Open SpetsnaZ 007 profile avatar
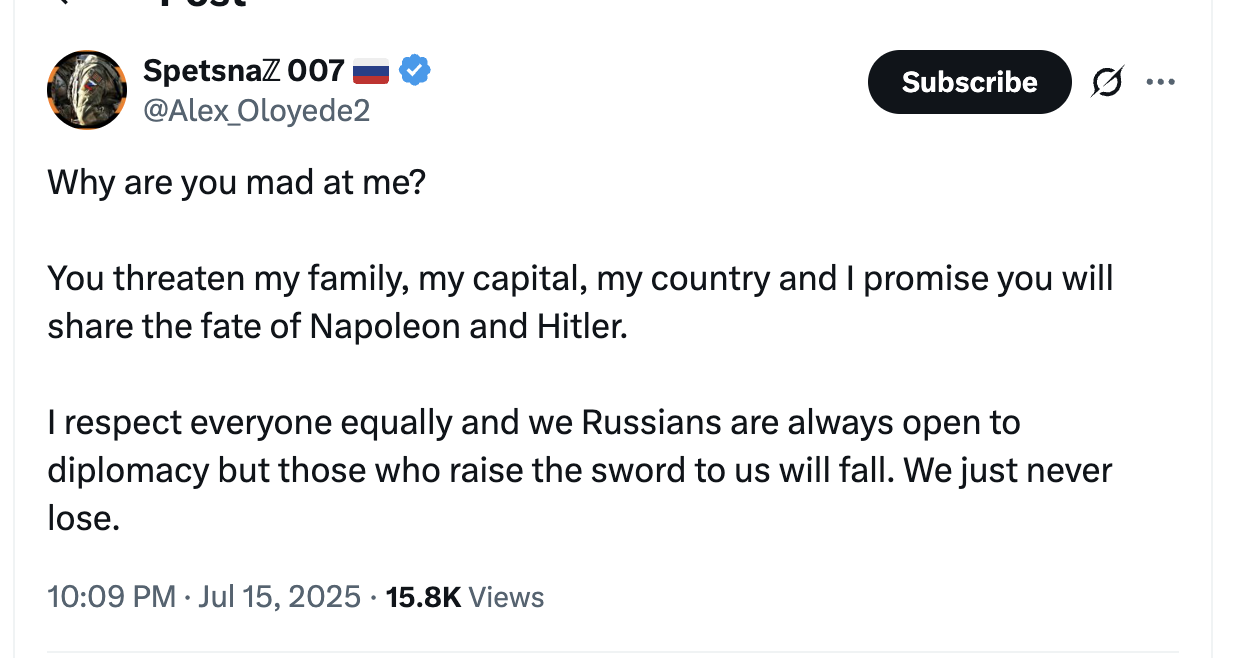Image resolution: width=1246 pixels, height=658 pixels. (87, 90)
